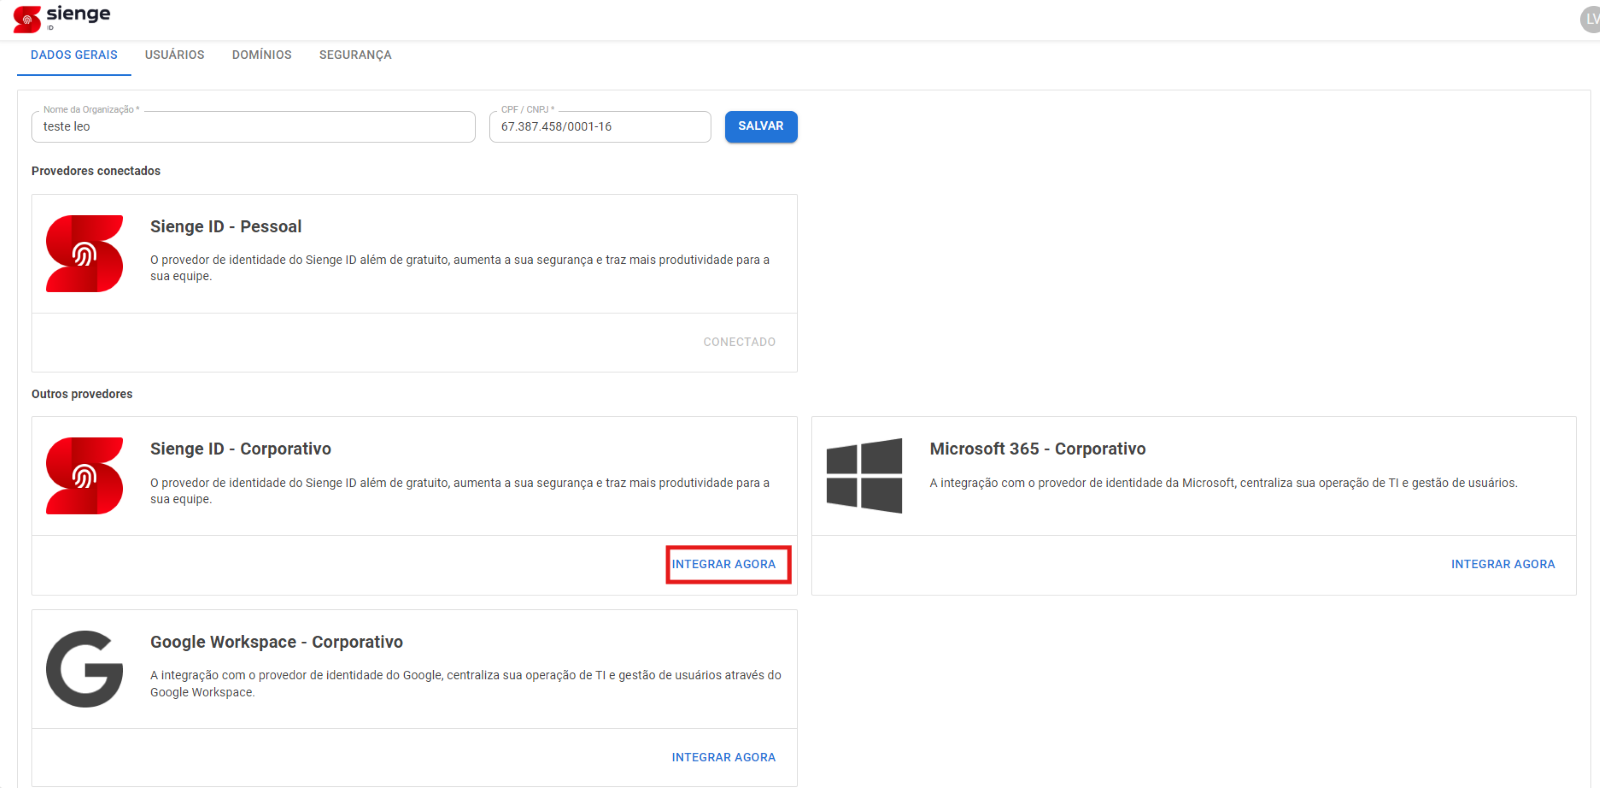1600x788 pixels.
Task: Click the Sienge logo in header
Action: tap(62, 17)
